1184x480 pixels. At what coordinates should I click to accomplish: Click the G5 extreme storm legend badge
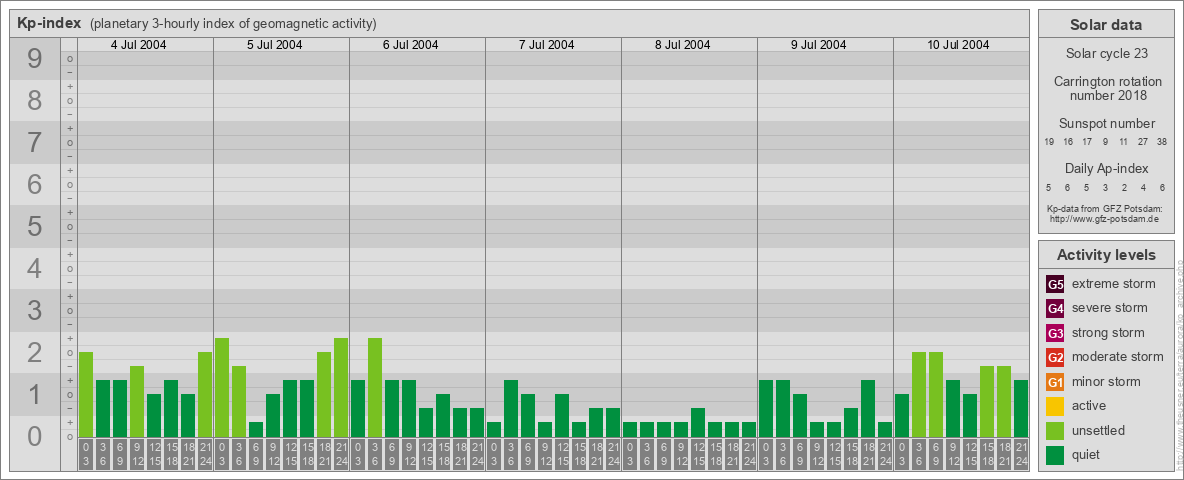point(1056,285)
